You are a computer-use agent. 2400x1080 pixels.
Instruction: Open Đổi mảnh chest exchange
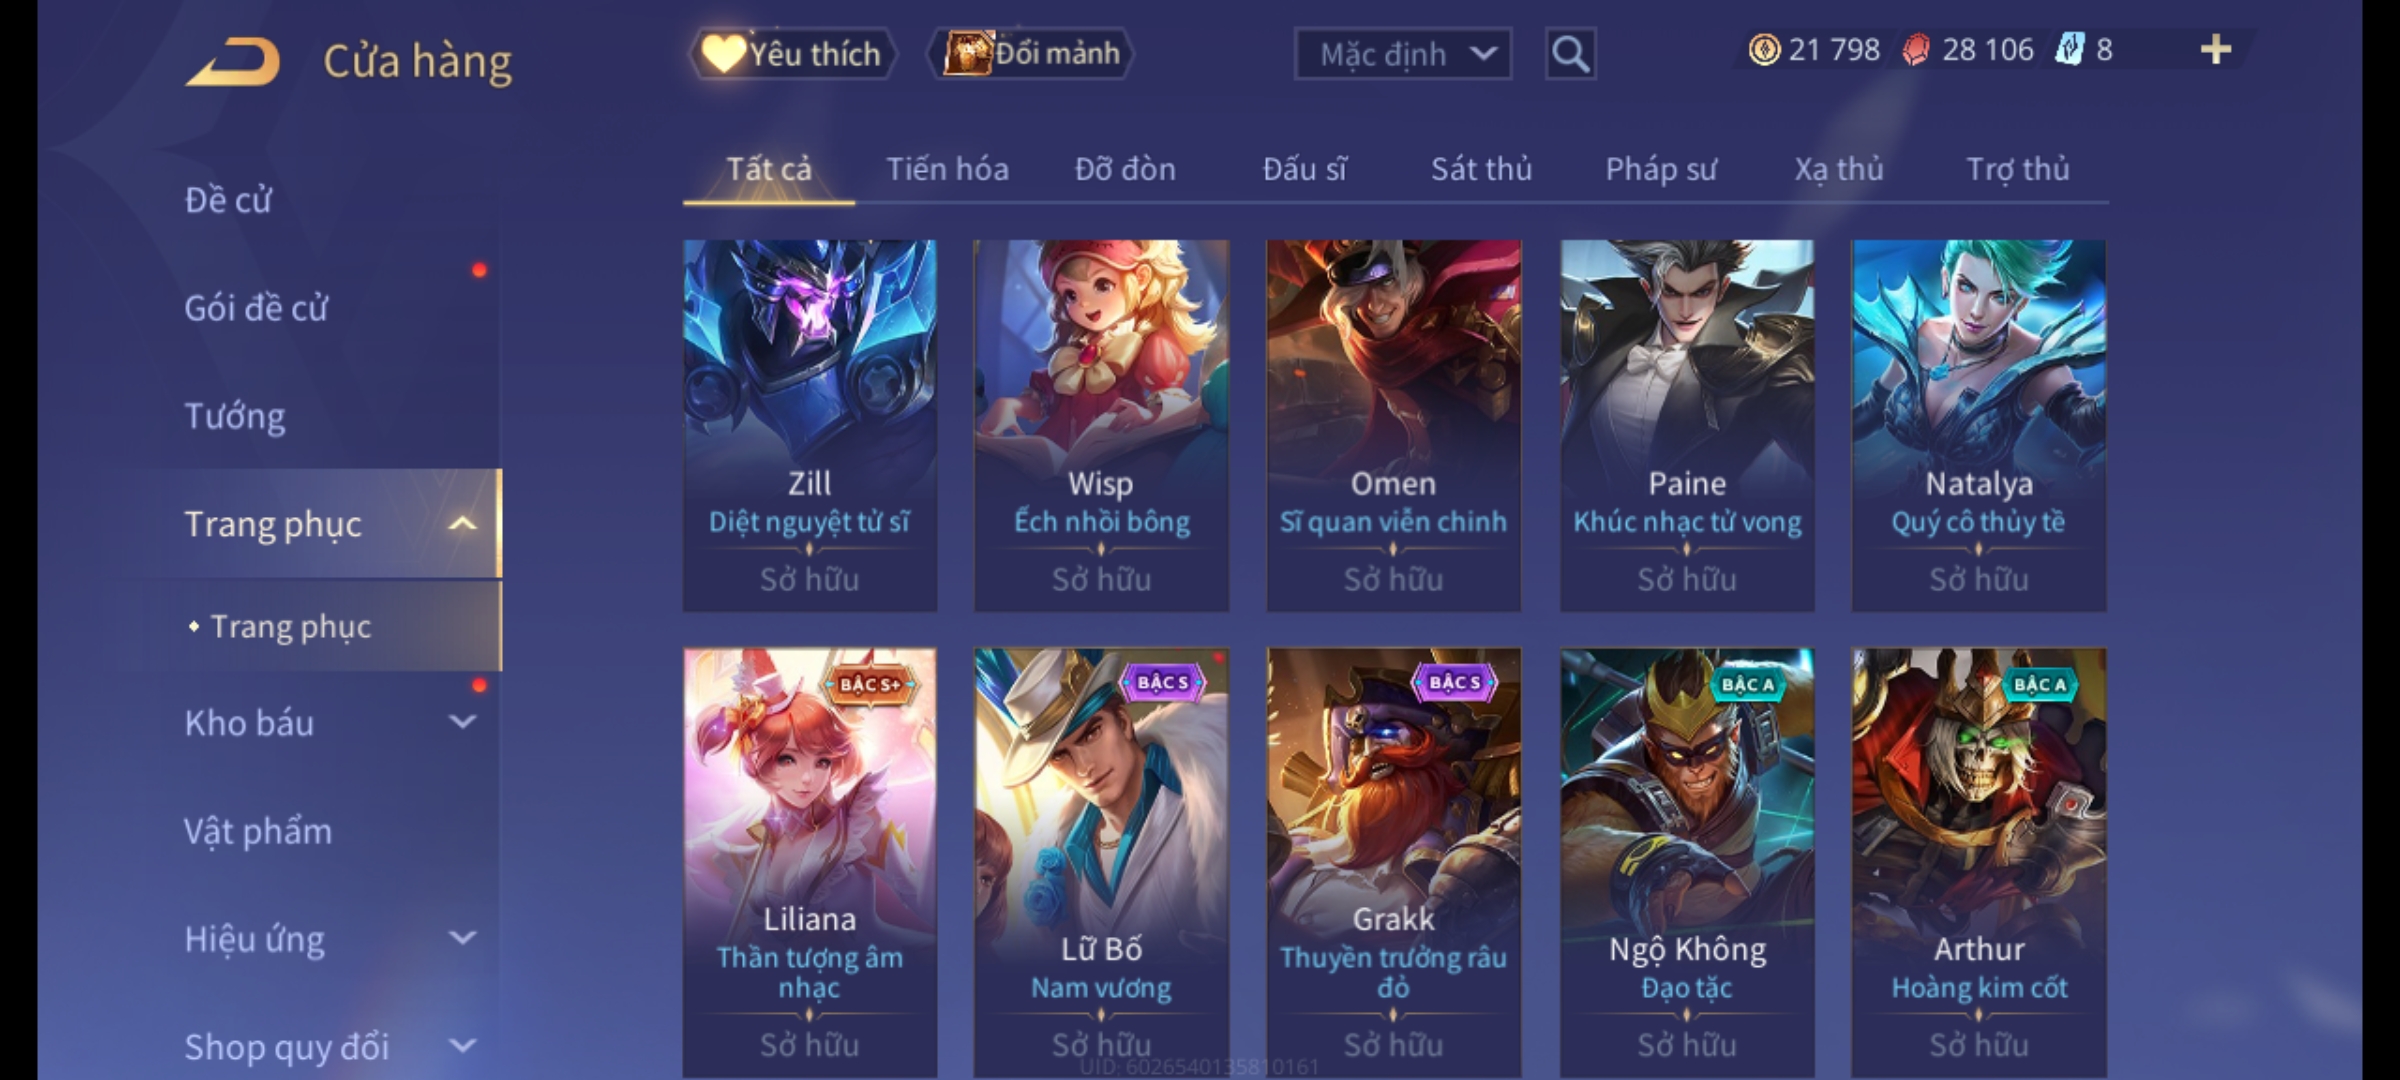click(x=1032, y=53)
